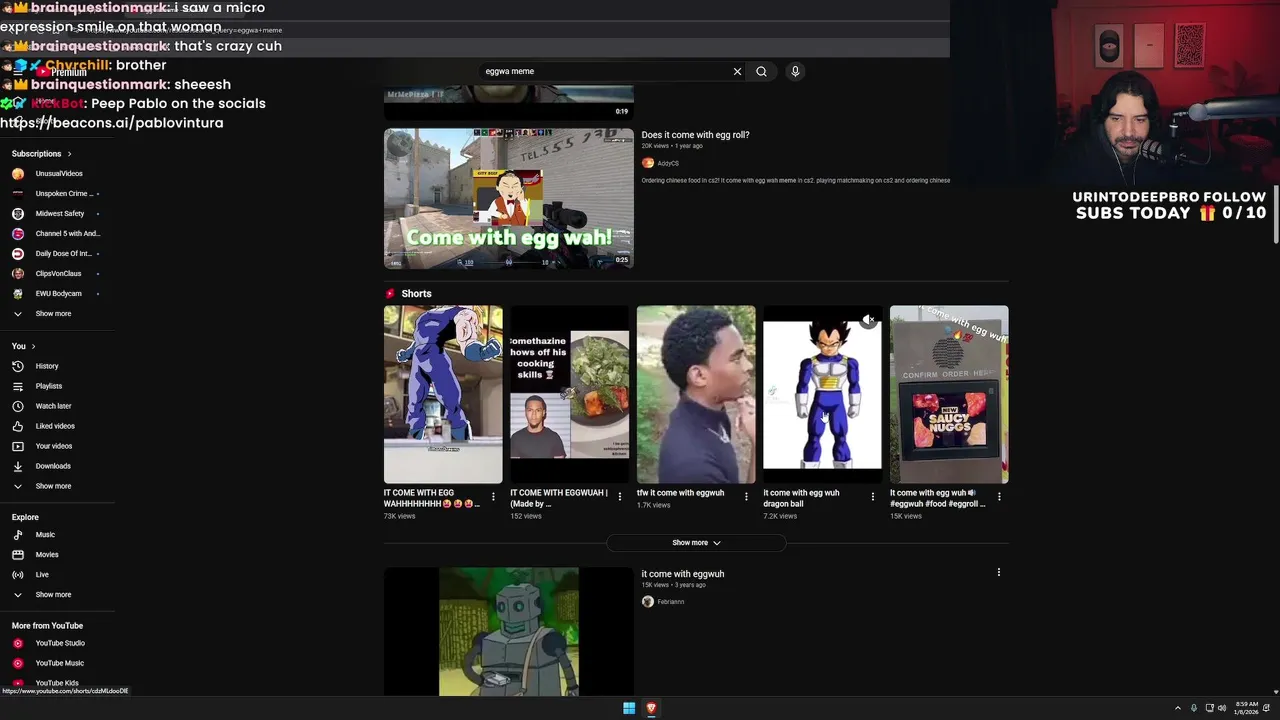Screen dimensions: 1280x720
Task: Open the Watch later clock icon
Action: pyautogui.click(x=17, y=406)
